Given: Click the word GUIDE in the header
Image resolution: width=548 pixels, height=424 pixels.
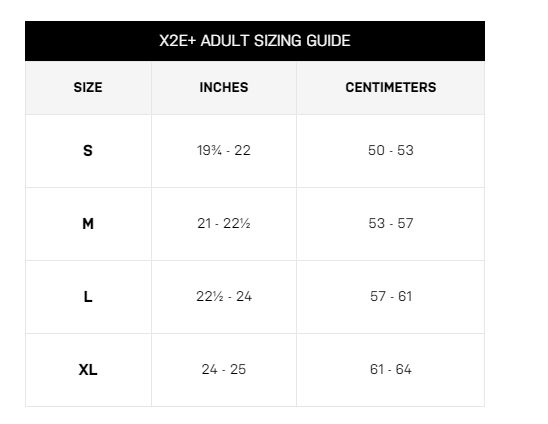Looking at the screenshot, I should click(x=328, y=41).
